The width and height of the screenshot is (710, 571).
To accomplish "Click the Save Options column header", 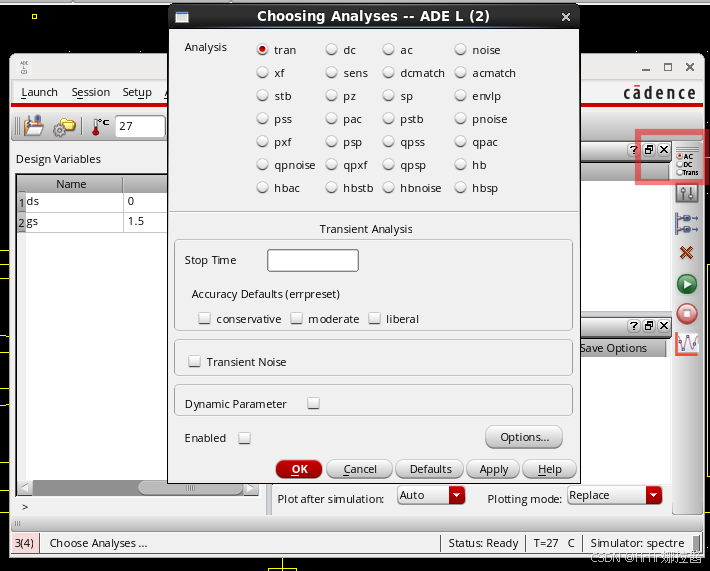I will tap(623, 348).
